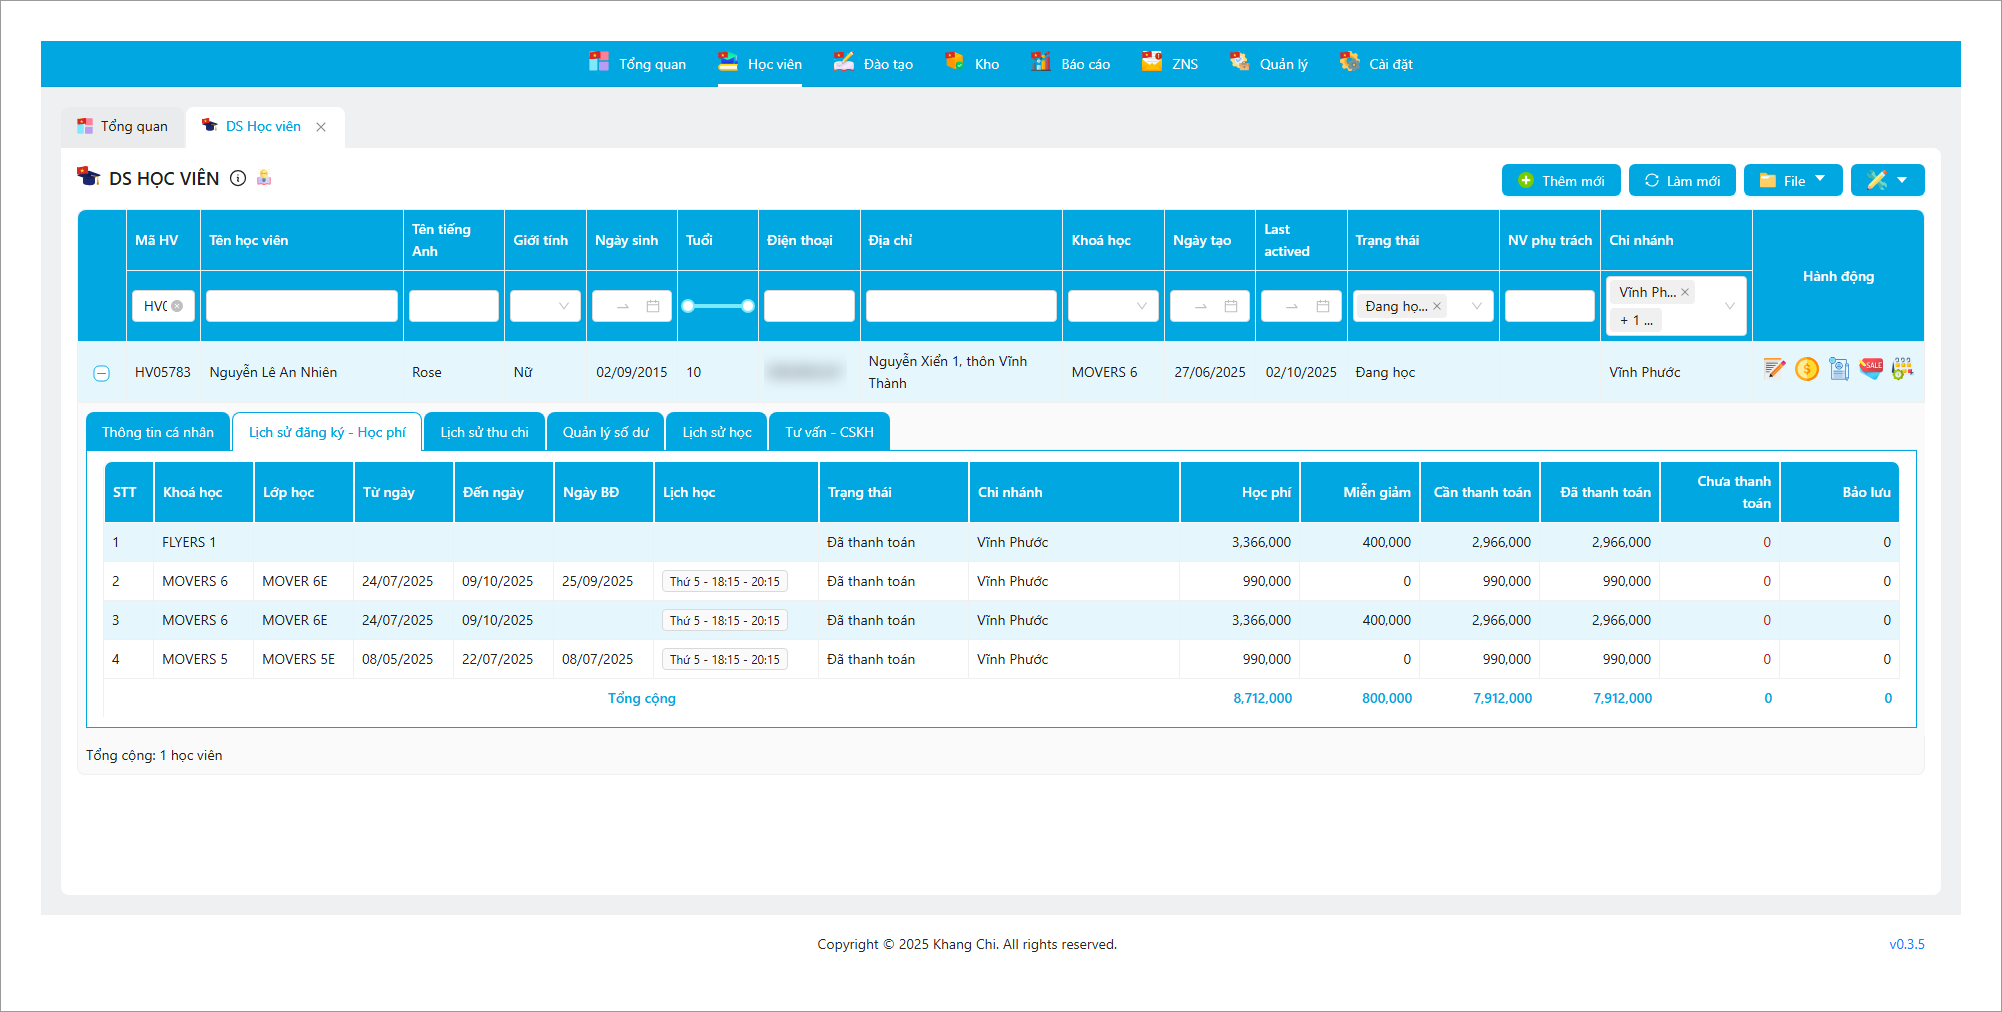Remove the Vĩnh Ph... branch filter tag
The height and width of the screenshot is (1012, 2002).
pyautogui.click(x=1685, y=292)
